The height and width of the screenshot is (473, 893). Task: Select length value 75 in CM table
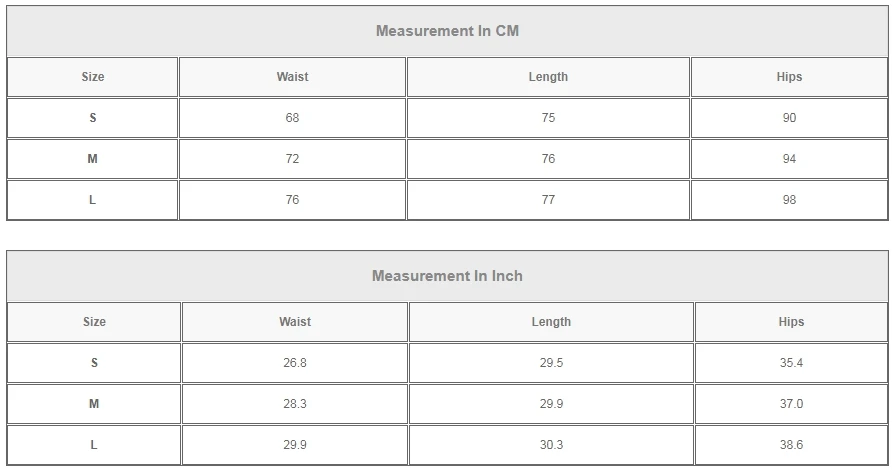(548, 118)
